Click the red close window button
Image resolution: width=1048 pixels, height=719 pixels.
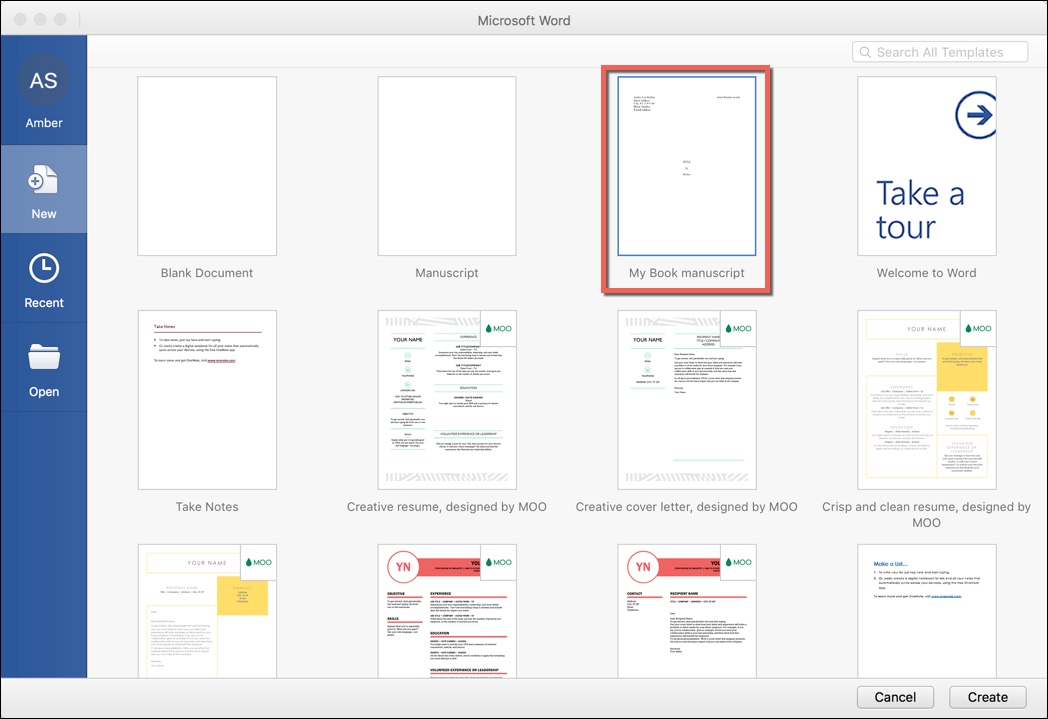(20, 19)
